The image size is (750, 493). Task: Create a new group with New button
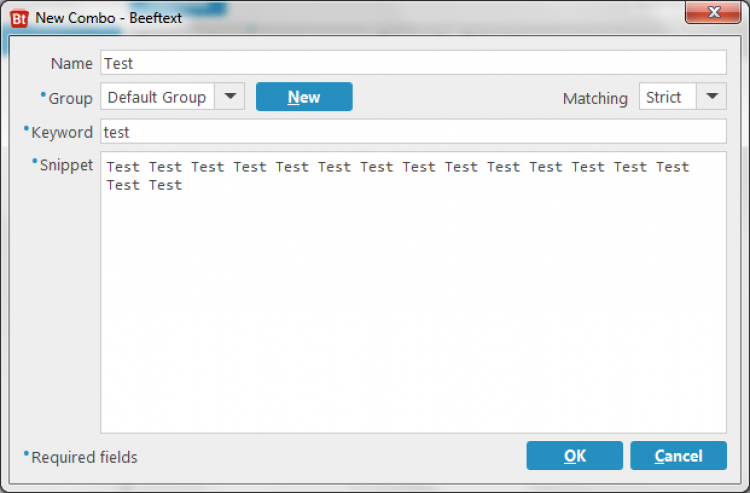(304, 97)
